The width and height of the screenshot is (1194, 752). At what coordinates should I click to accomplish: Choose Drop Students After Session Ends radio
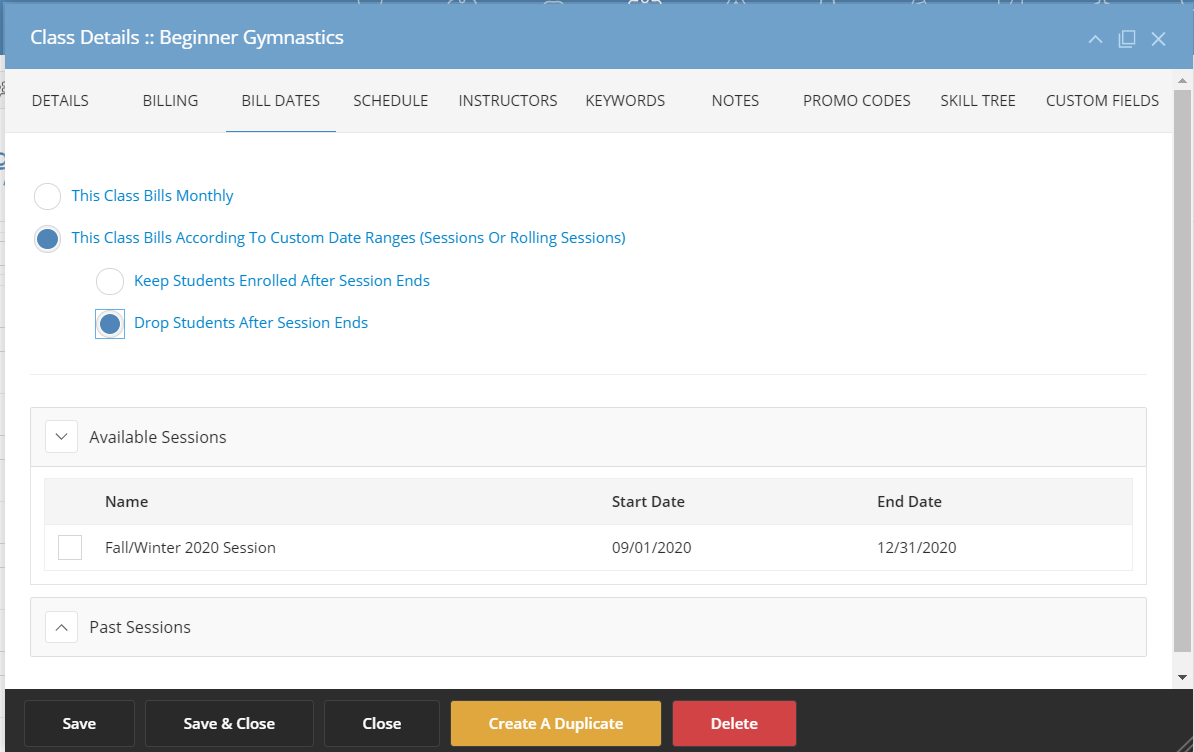pyautogui.click(x=110, y=324)
